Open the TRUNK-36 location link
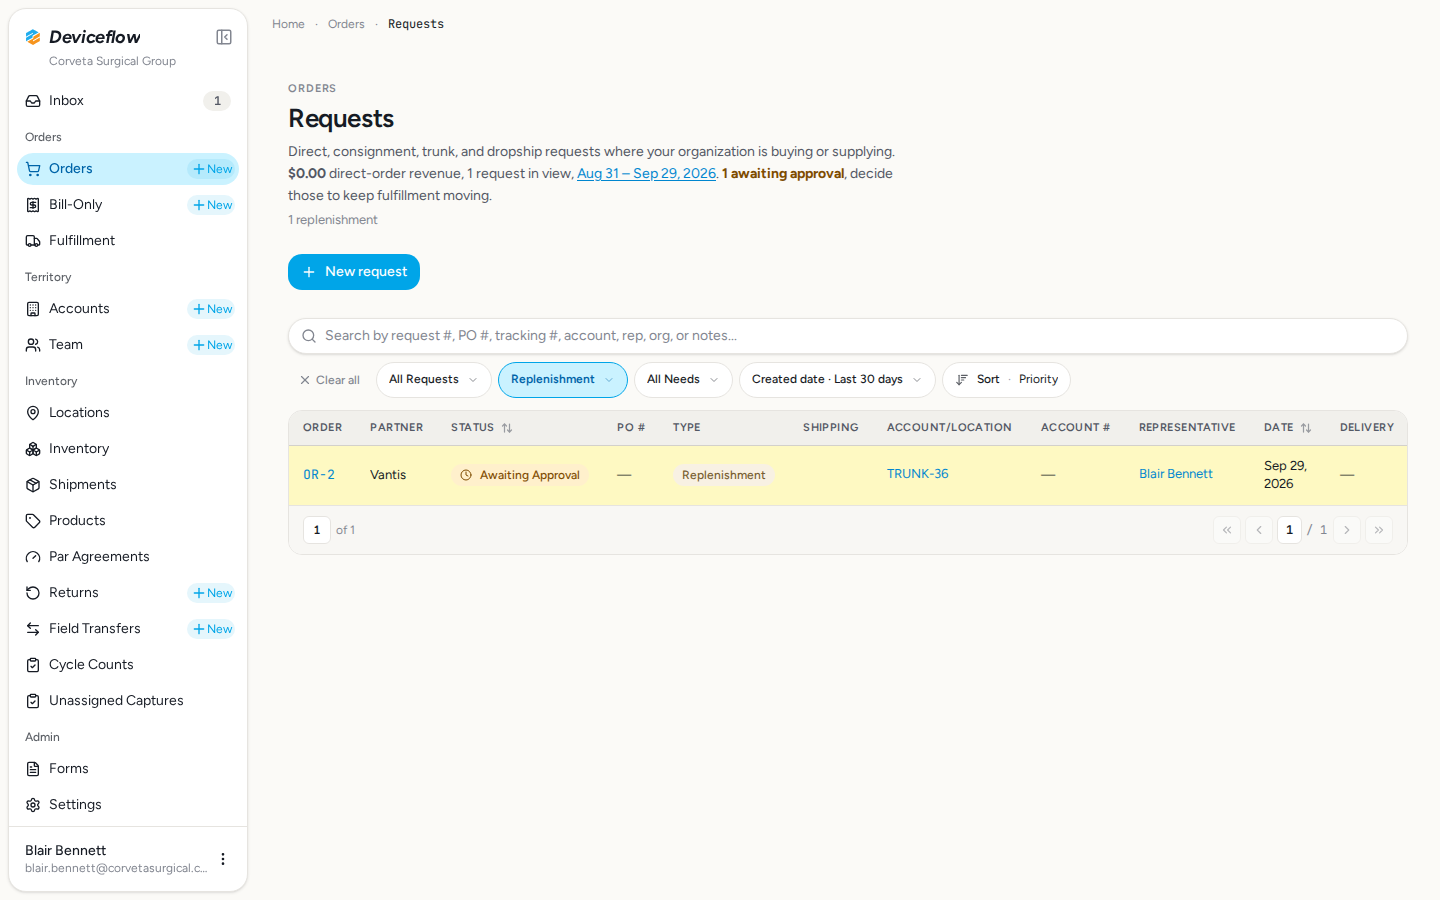The height and width of the screenshot is (900, 1440). 918,474
